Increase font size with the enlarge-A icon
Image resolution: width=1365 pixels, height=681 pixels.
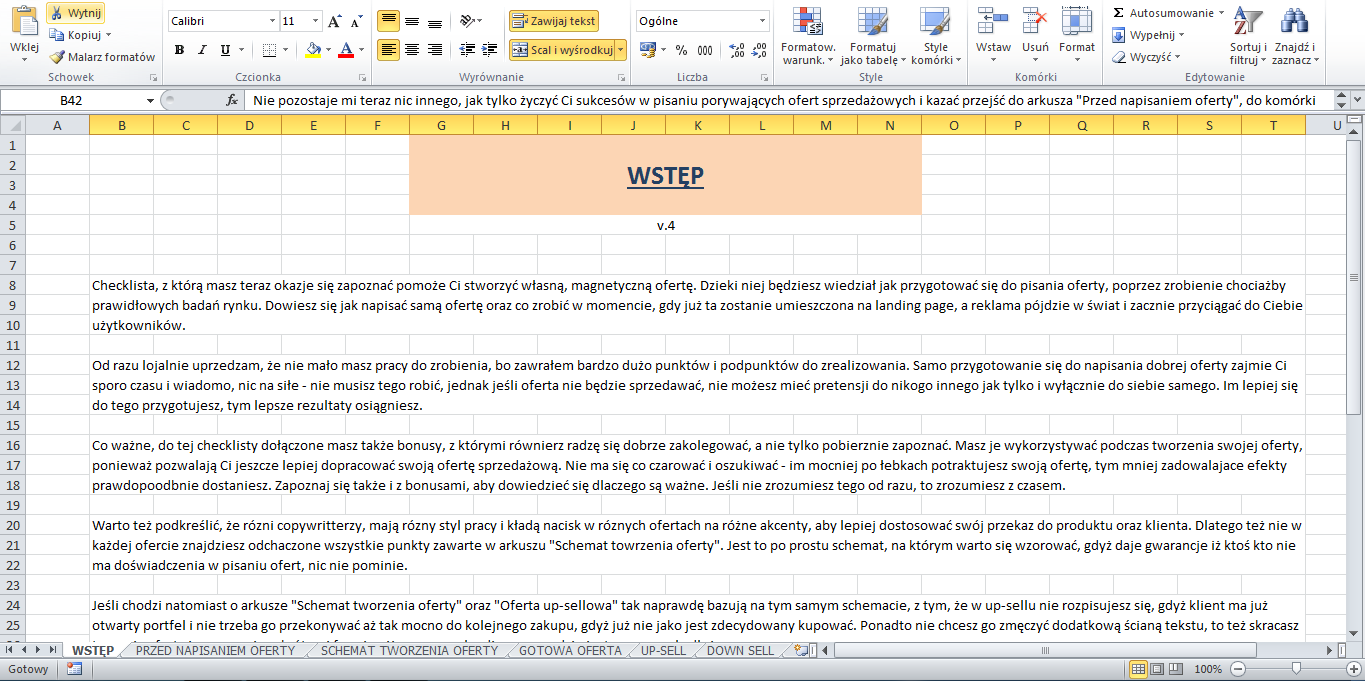335,21
